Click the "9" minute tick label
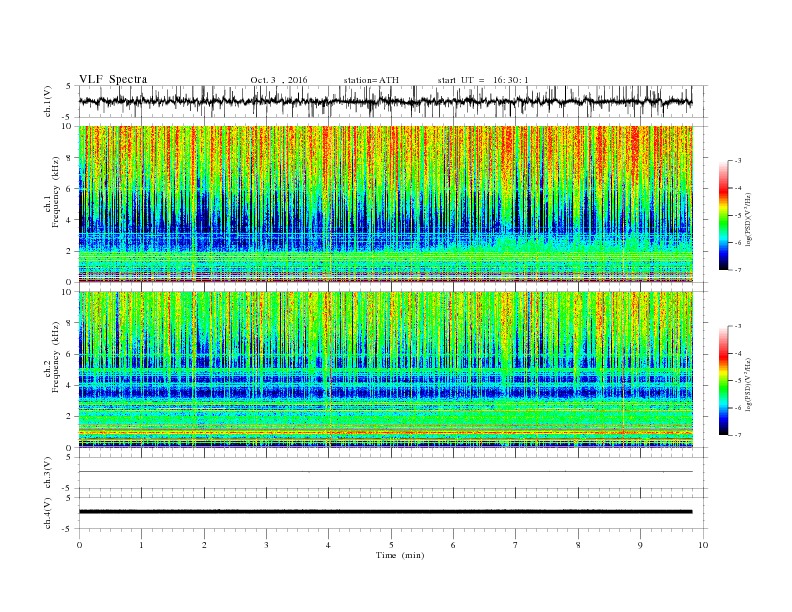 pyautogui.click(x=640, y=545)
